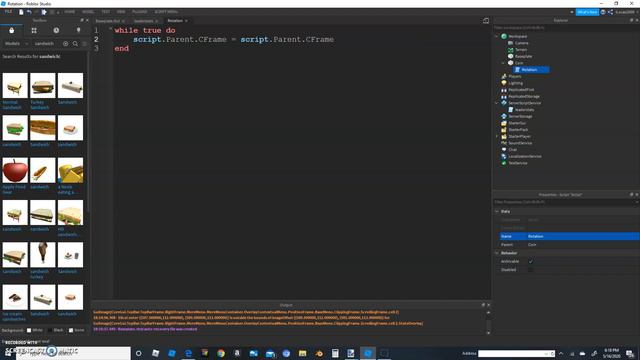Select LocalizationService in Explorer

(x=525, y=156)
